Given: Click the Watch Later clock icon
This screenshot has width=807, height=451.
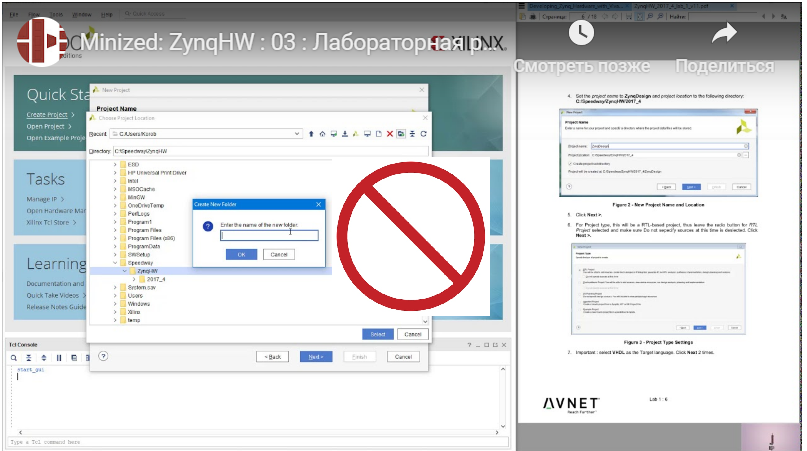Looking at the screenshot, I should tap(581, 32).
